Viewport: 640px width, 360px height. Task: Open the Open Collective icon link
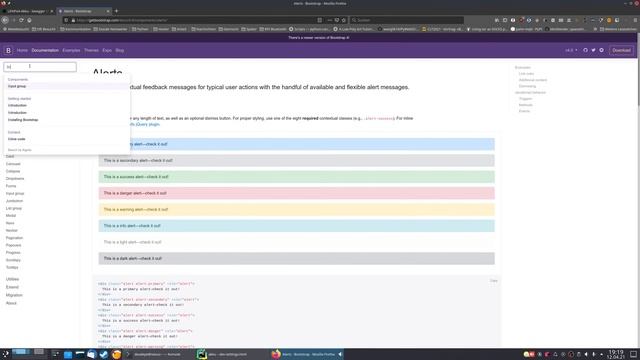click(602, 50)
